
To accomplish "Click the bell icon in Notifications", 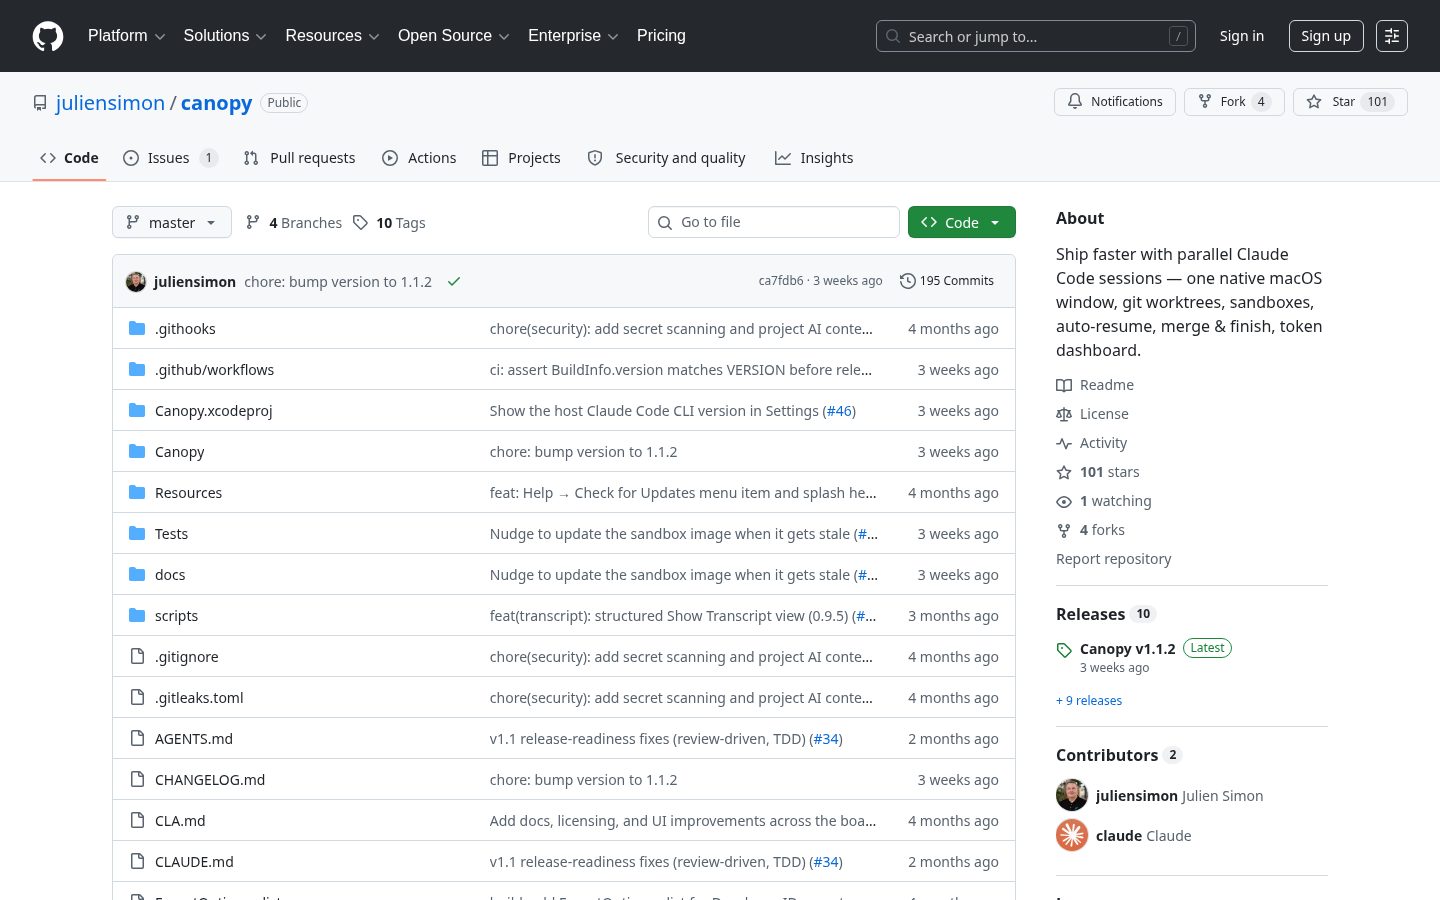I will point(1075,102).
